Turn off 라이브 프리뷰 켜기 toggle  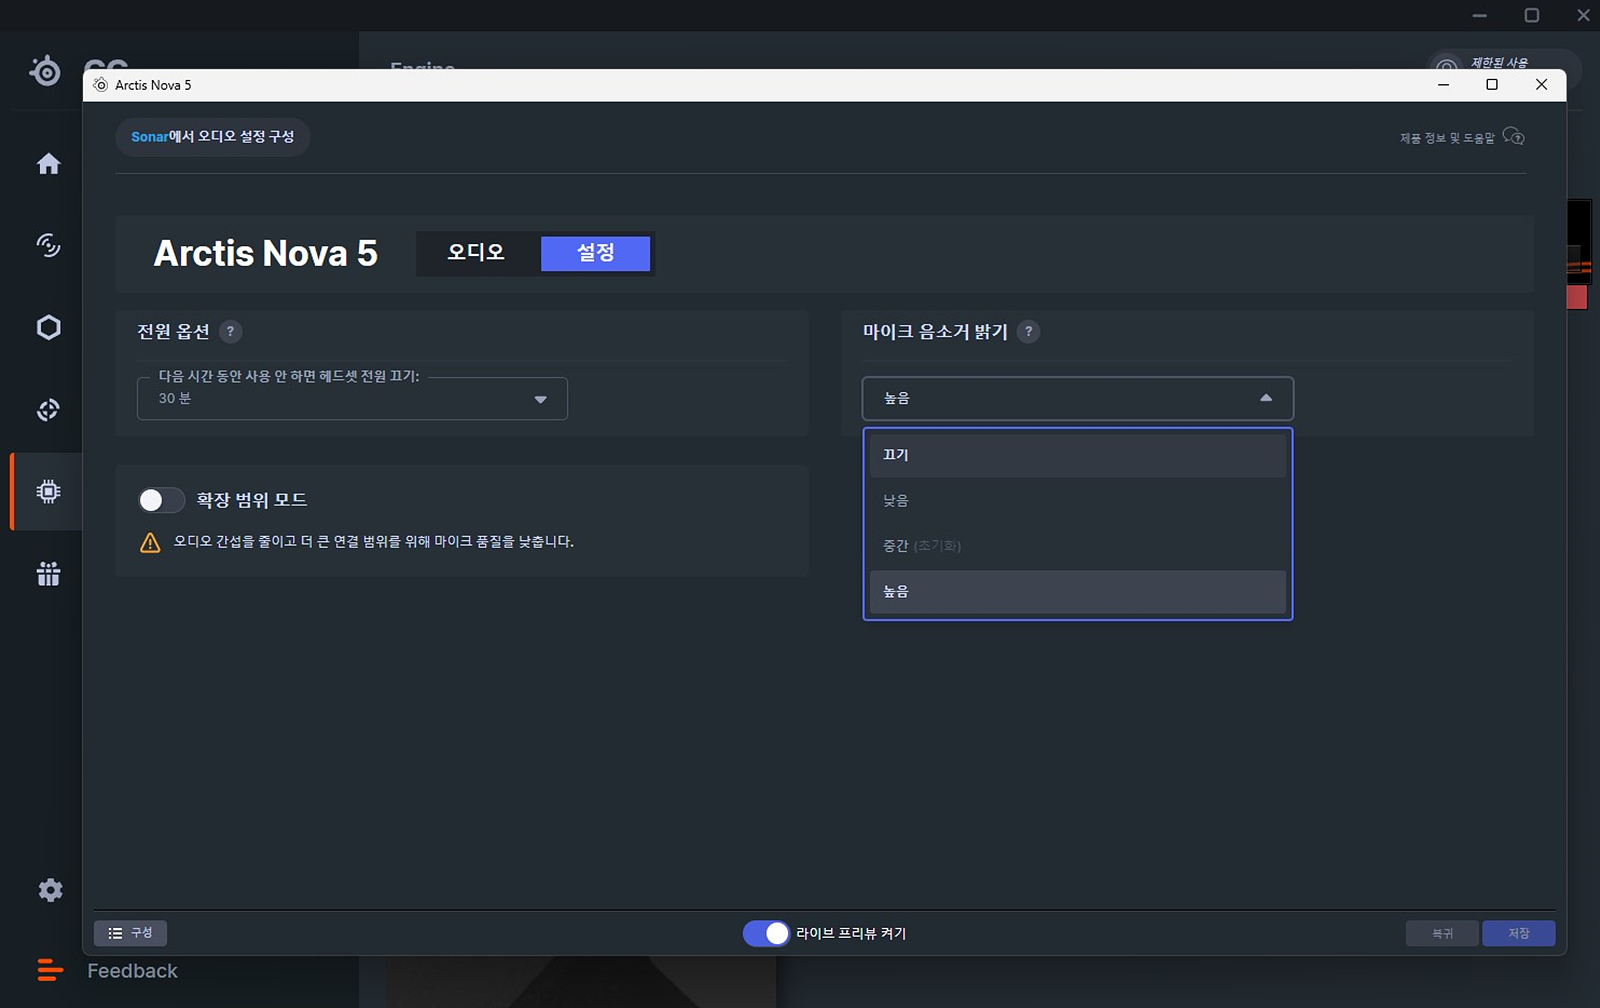pos(766,933)
